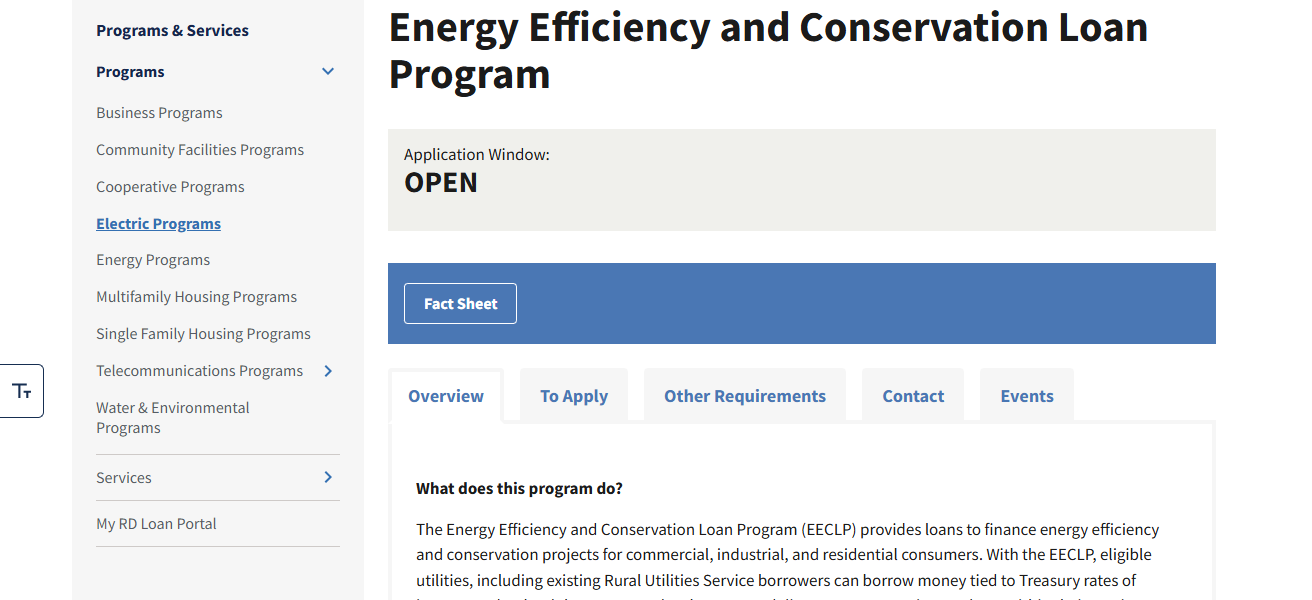Open Water & Environmental Programs
Screen dimensions: 1312x600
coord(172,418)
